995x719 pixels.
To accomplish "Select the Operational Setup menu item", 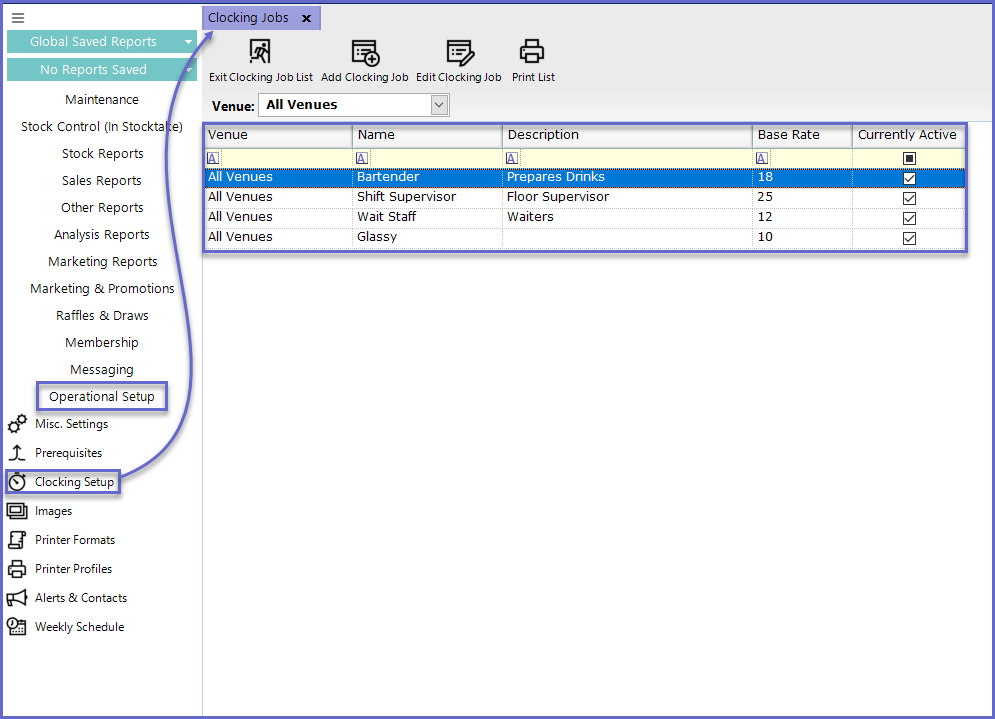I will point(102,397).
